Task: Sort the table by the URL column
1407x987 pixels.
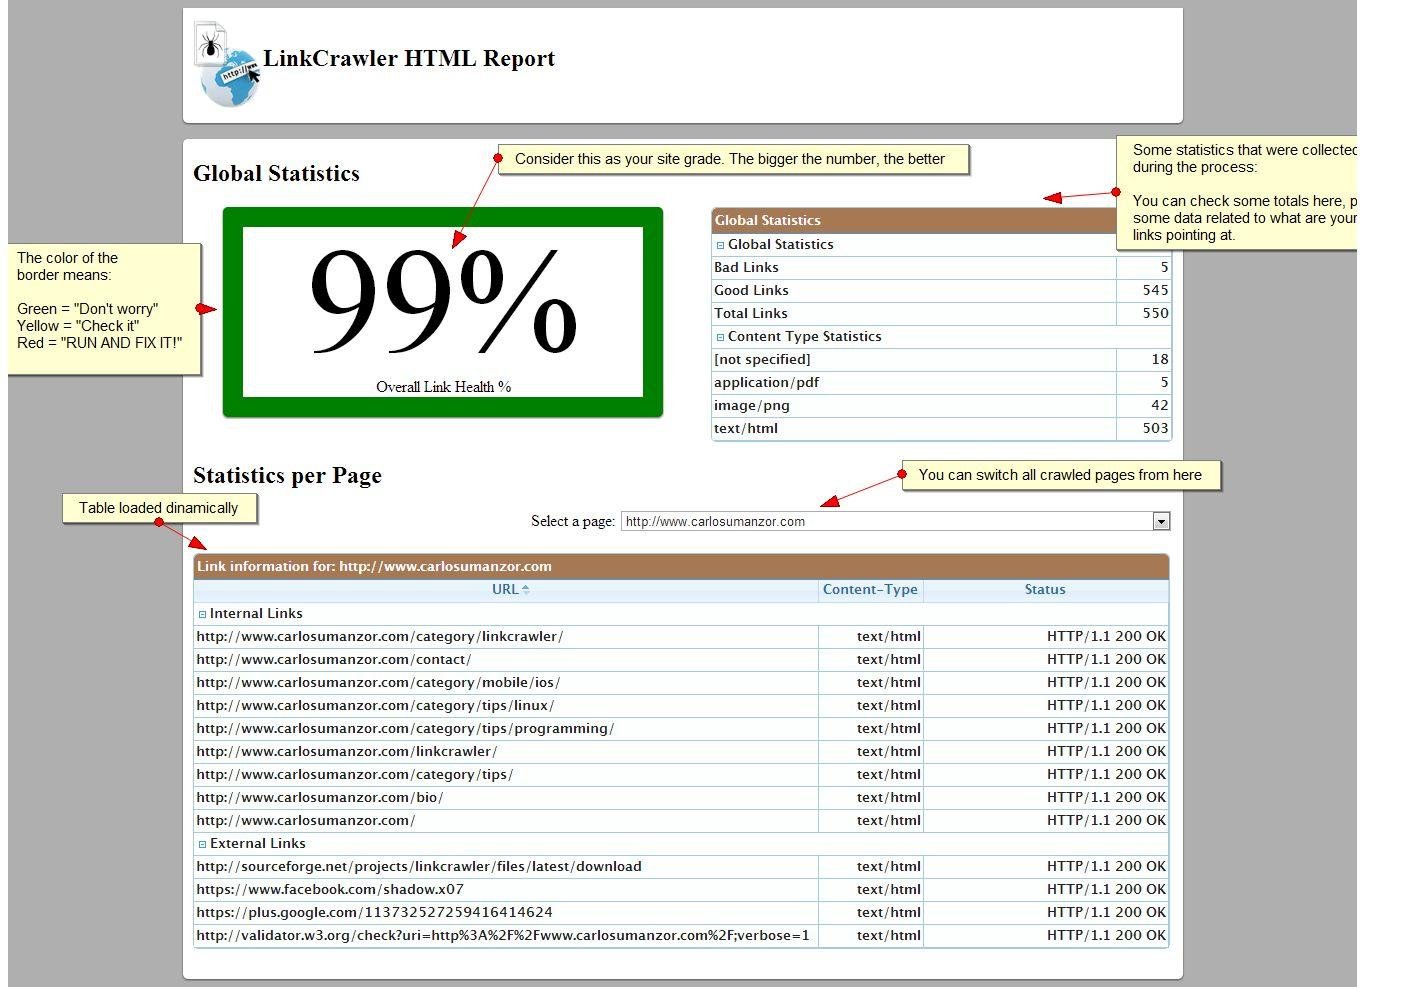Action: click(x=510, y=589)
